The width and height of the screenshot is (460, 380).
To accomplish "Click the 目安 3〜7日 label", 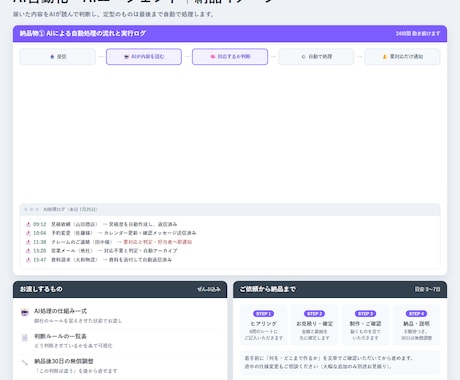I will tap(427, 289).
